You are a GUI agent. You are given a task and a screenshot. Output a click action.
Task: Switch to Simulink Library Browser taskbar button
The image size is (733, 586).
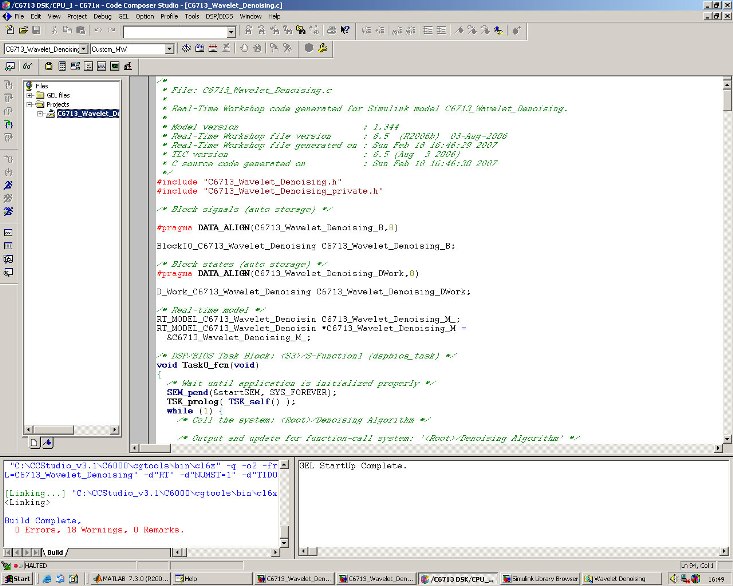(540, 579)
